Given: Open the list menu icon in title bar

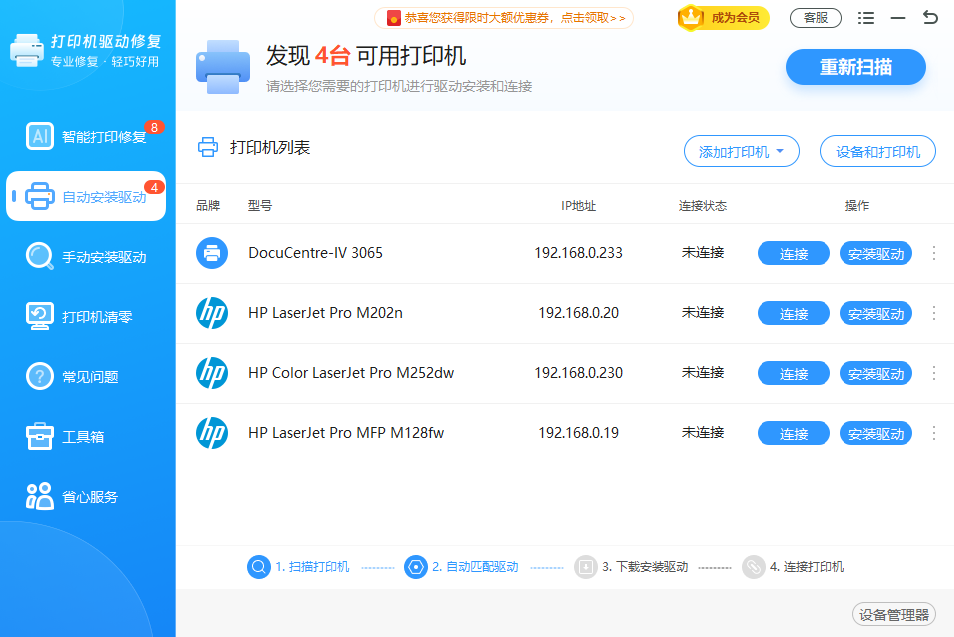Looking at the screenshot, I should pyautogui.click(x=866, y=18).
